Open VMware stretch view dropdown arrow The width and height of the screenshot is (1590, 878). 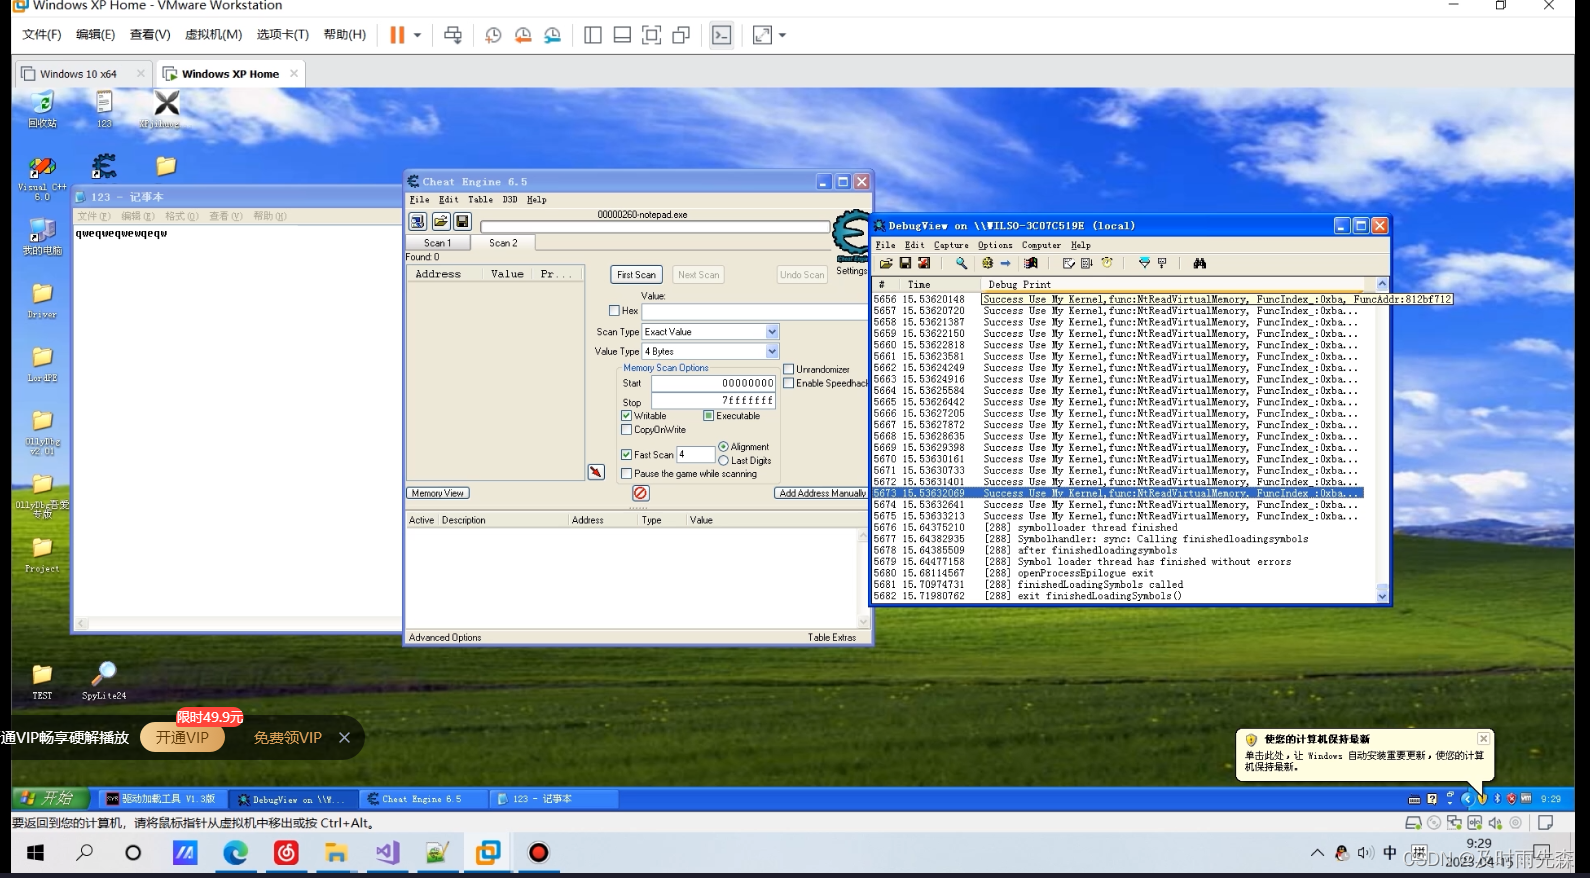[x=782, y=35]
